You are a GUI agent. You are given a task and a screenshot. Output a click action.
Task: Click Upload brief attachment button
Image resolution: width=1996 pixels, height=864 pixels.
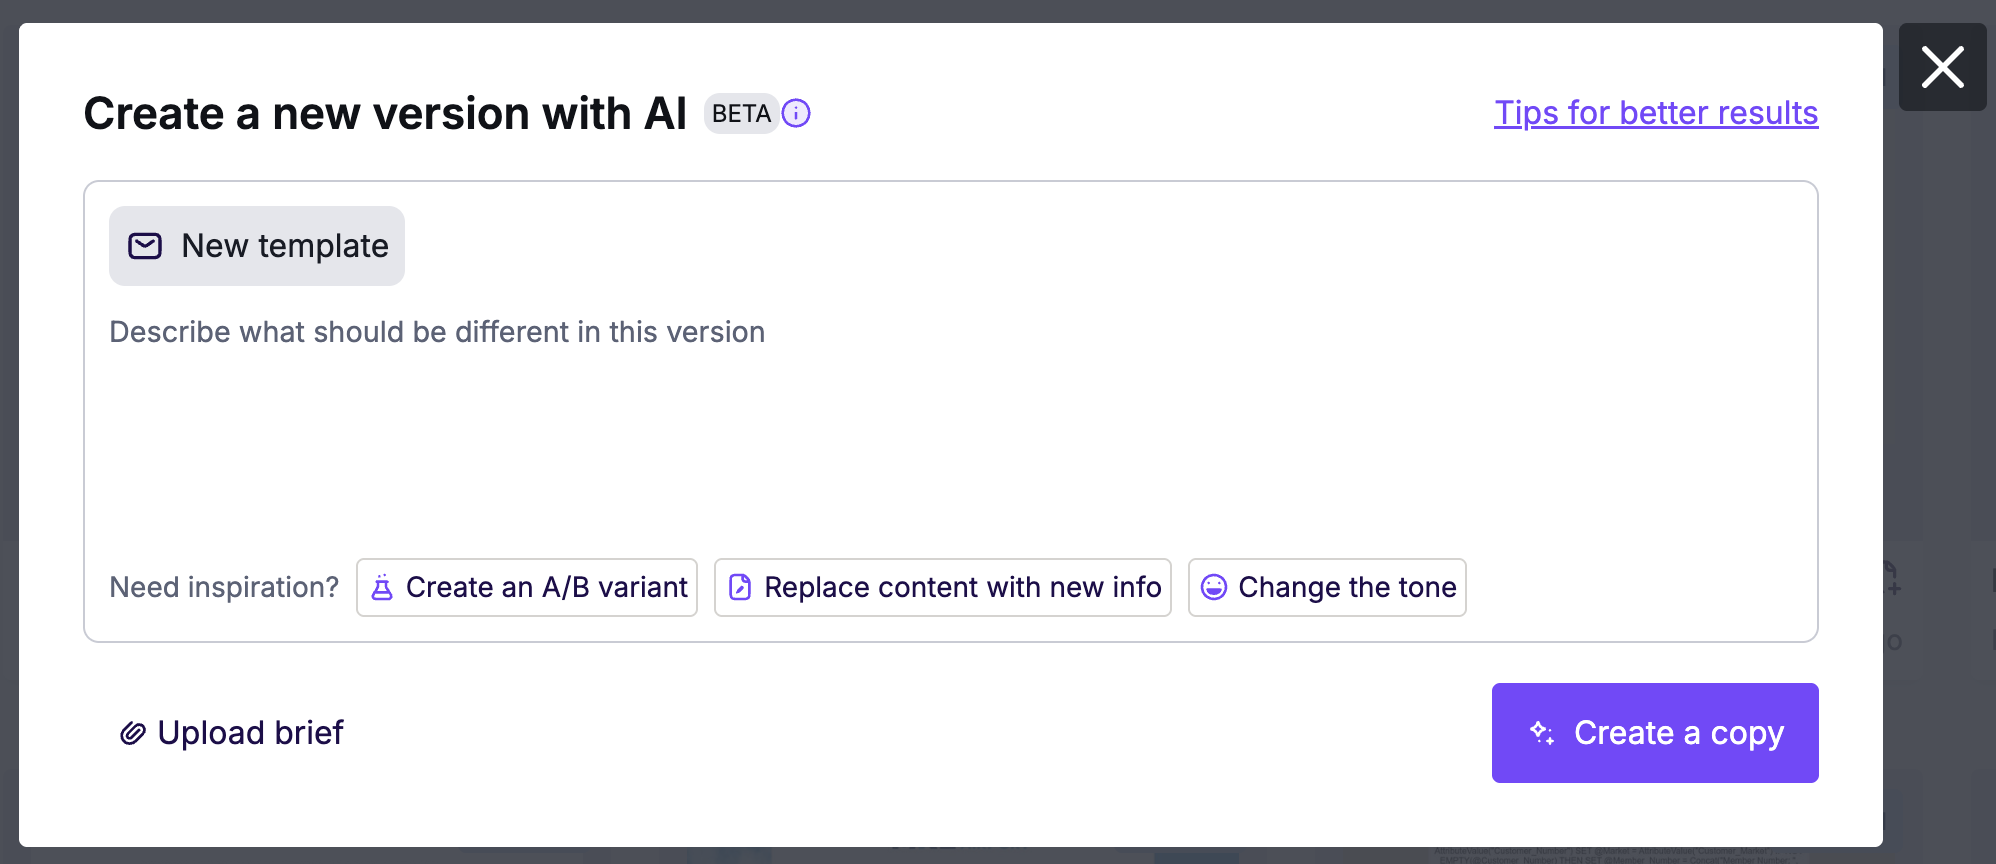(231, 733)
